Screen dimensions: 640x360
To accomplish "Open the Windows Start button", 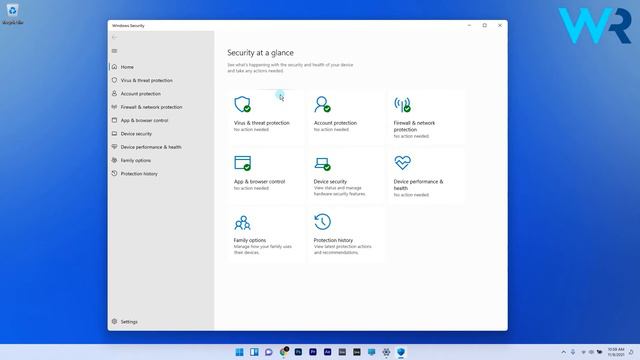I will (x=239, y=352).
